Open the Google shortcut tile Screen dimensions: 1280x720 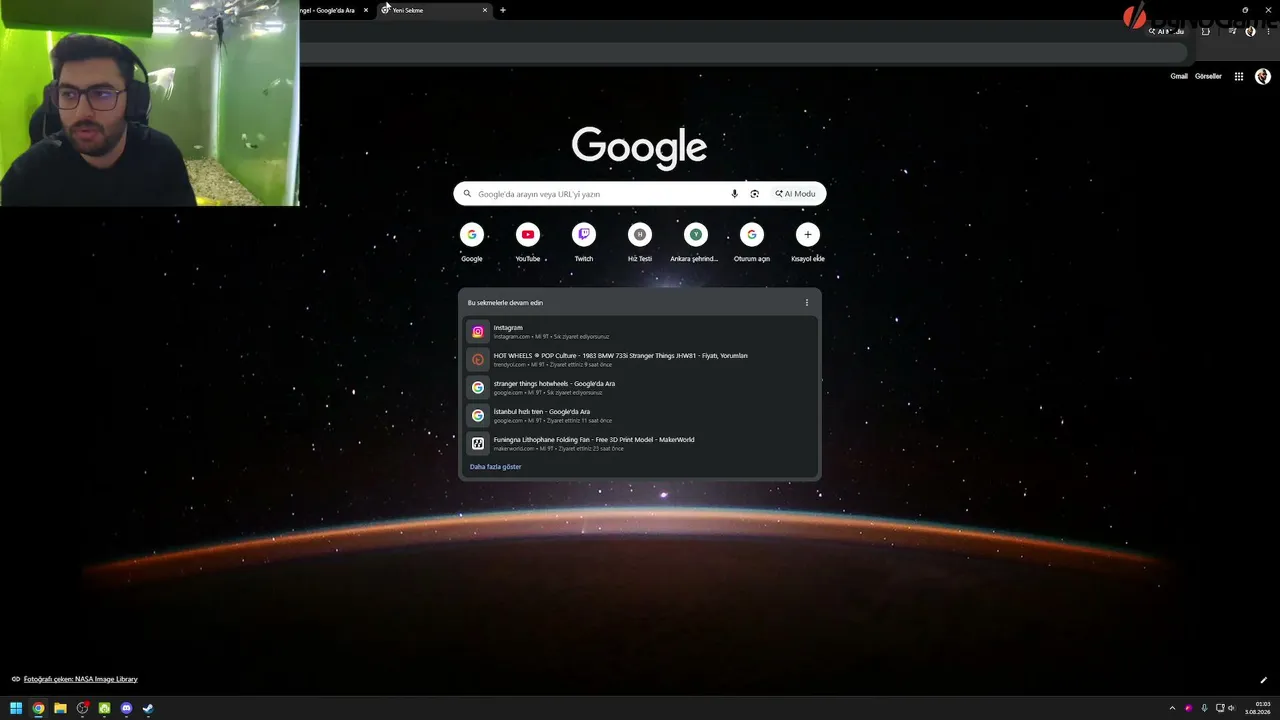pos(472,242)
